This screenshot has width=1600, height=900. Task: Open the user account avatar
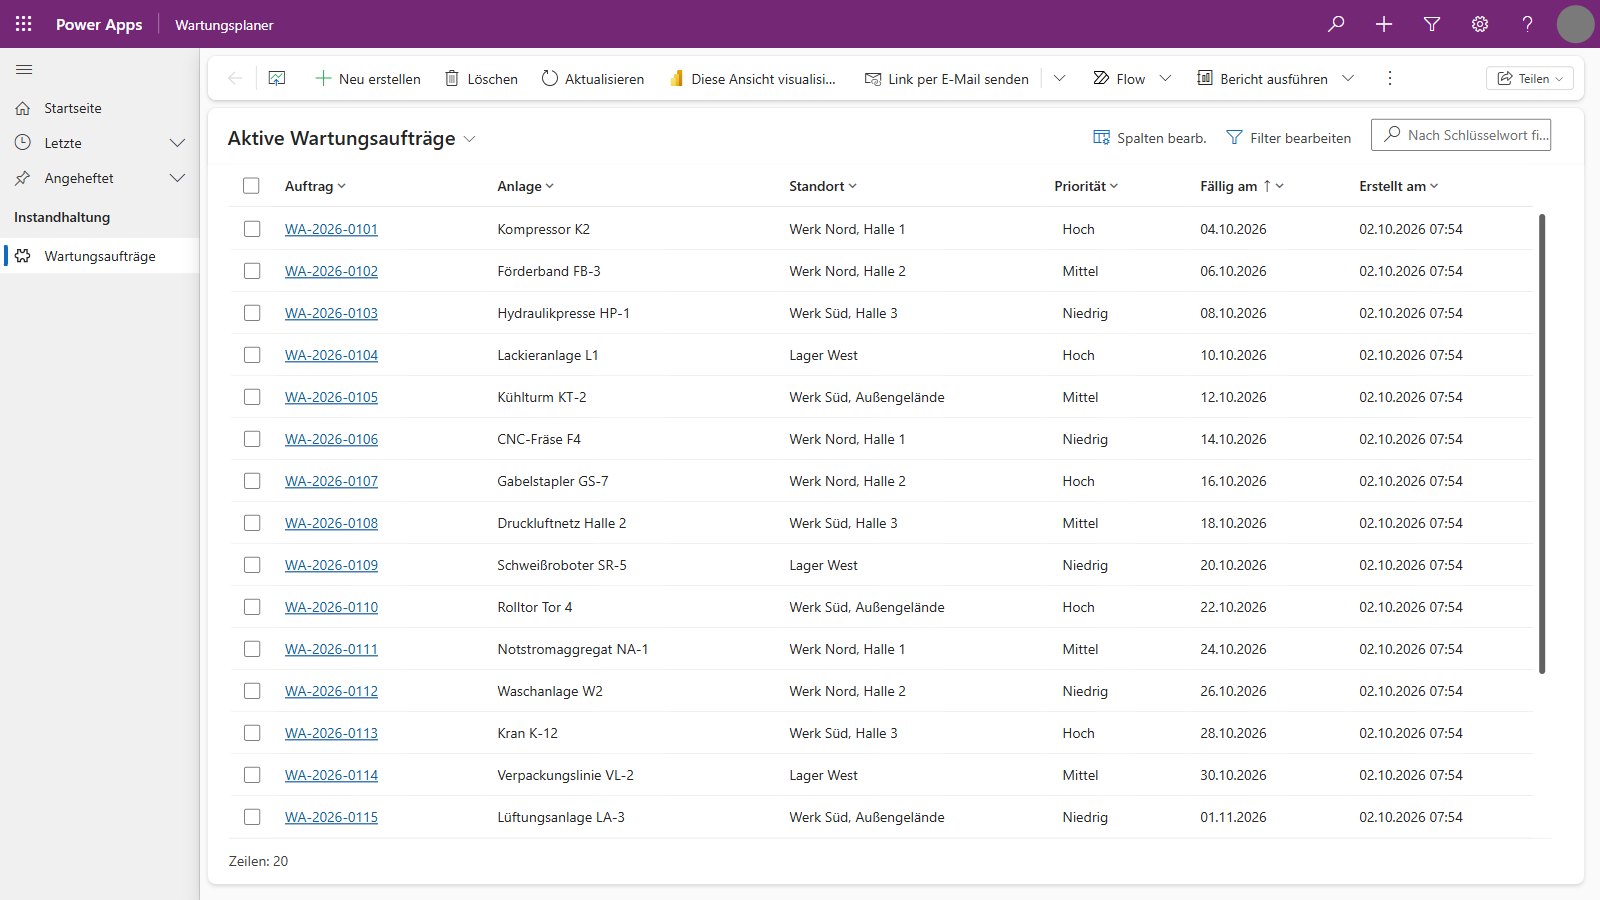pyautogui.click(x=1575, y=24)
